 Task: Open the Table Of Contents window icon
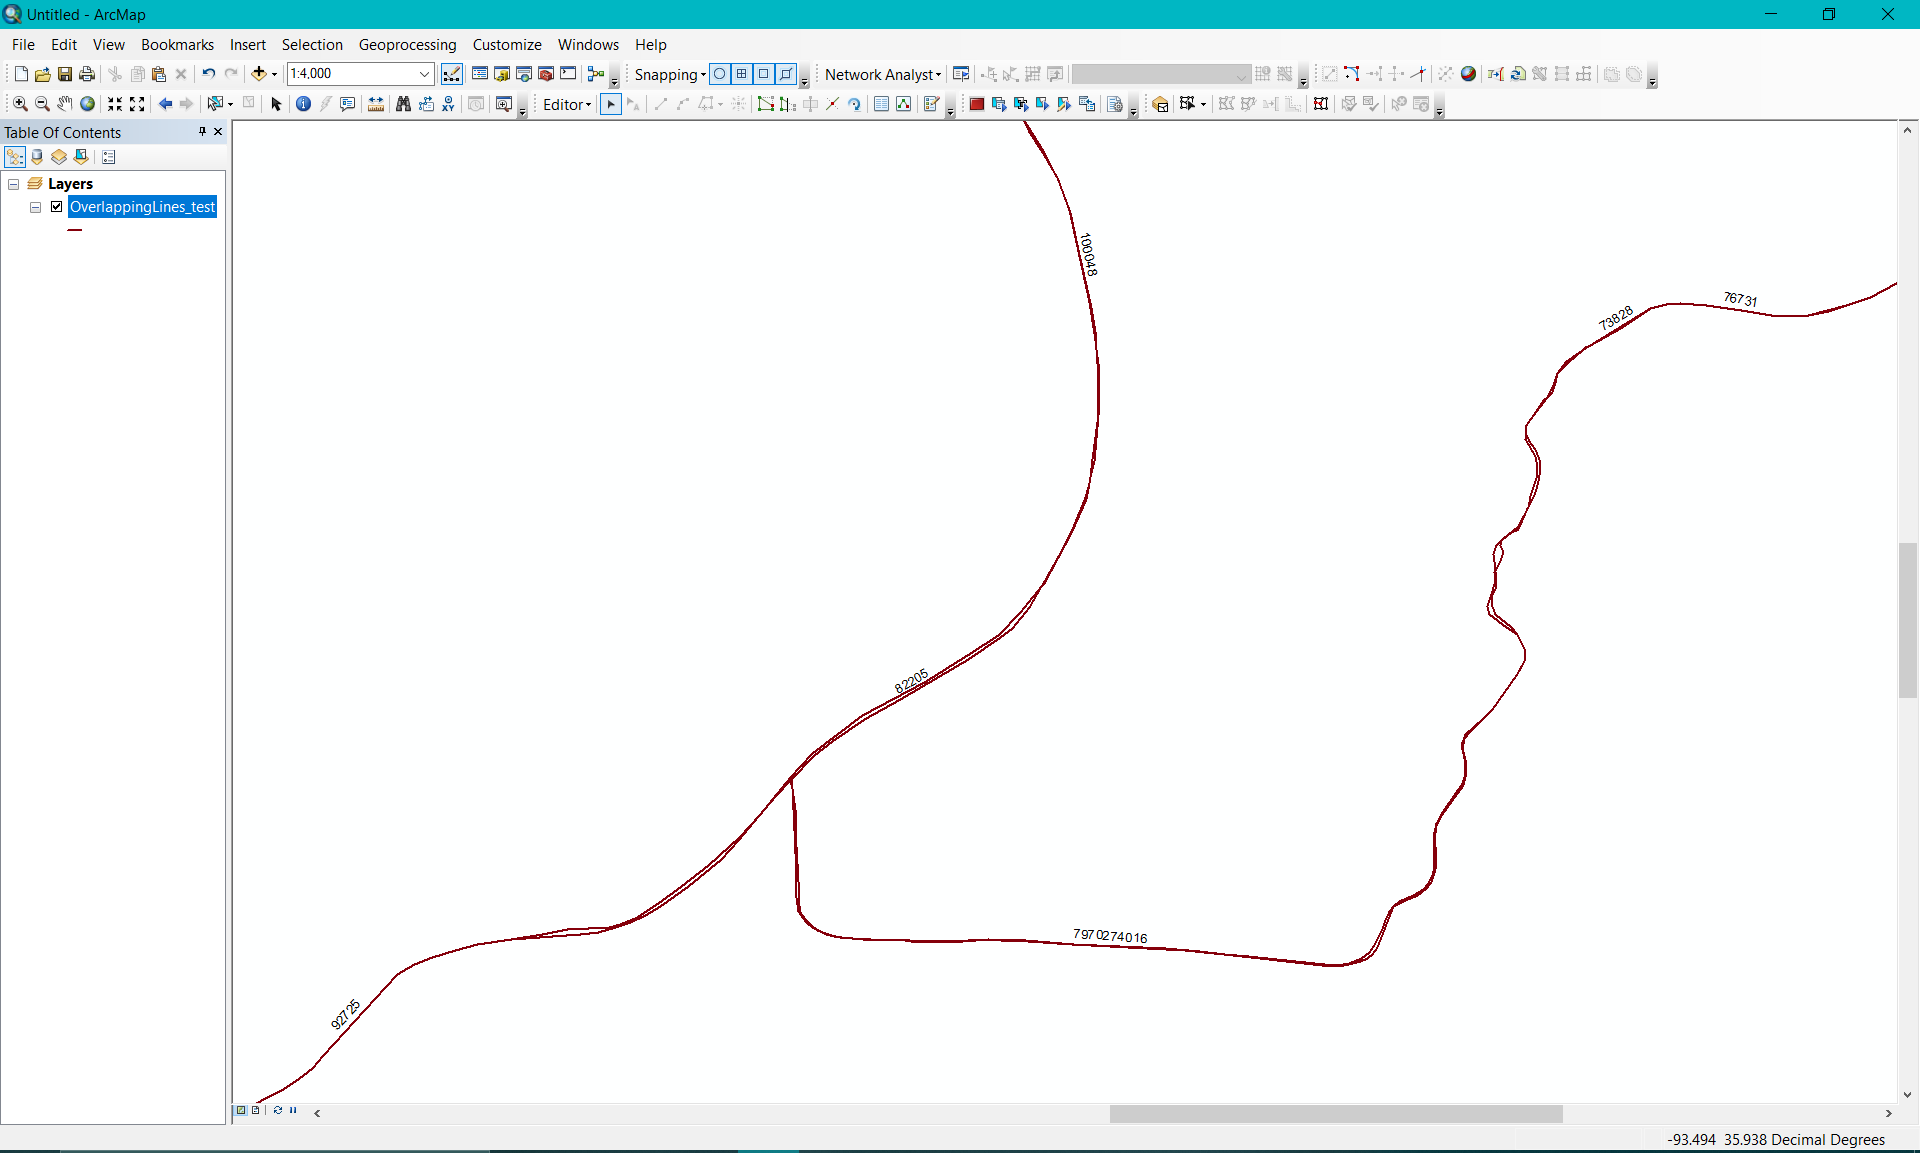click(x=480, y=74)
